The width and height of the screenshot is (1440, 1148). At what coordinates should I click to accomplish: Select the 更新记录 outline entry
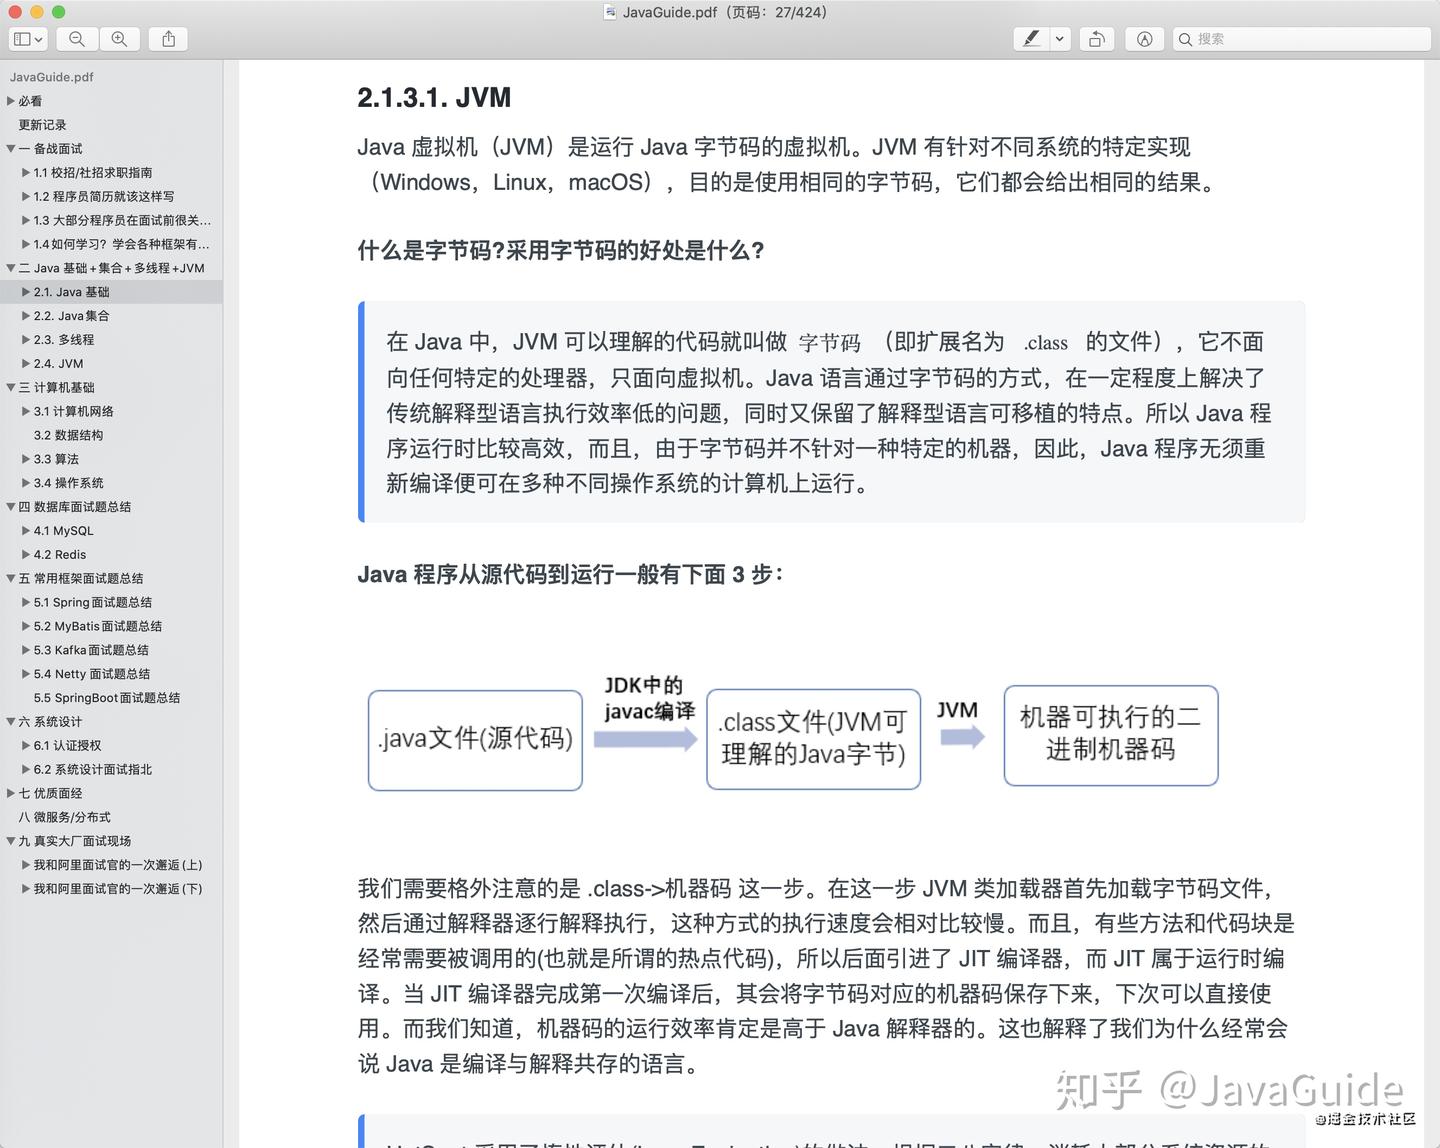pyautogui.click(x=42, y=125)
